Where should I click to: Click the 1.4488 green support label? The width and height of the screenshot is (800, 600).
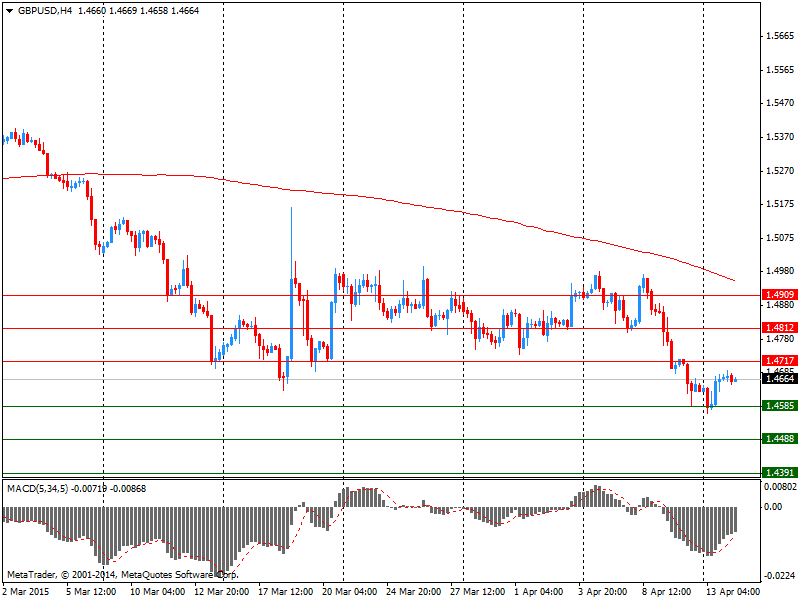[780, 439]
